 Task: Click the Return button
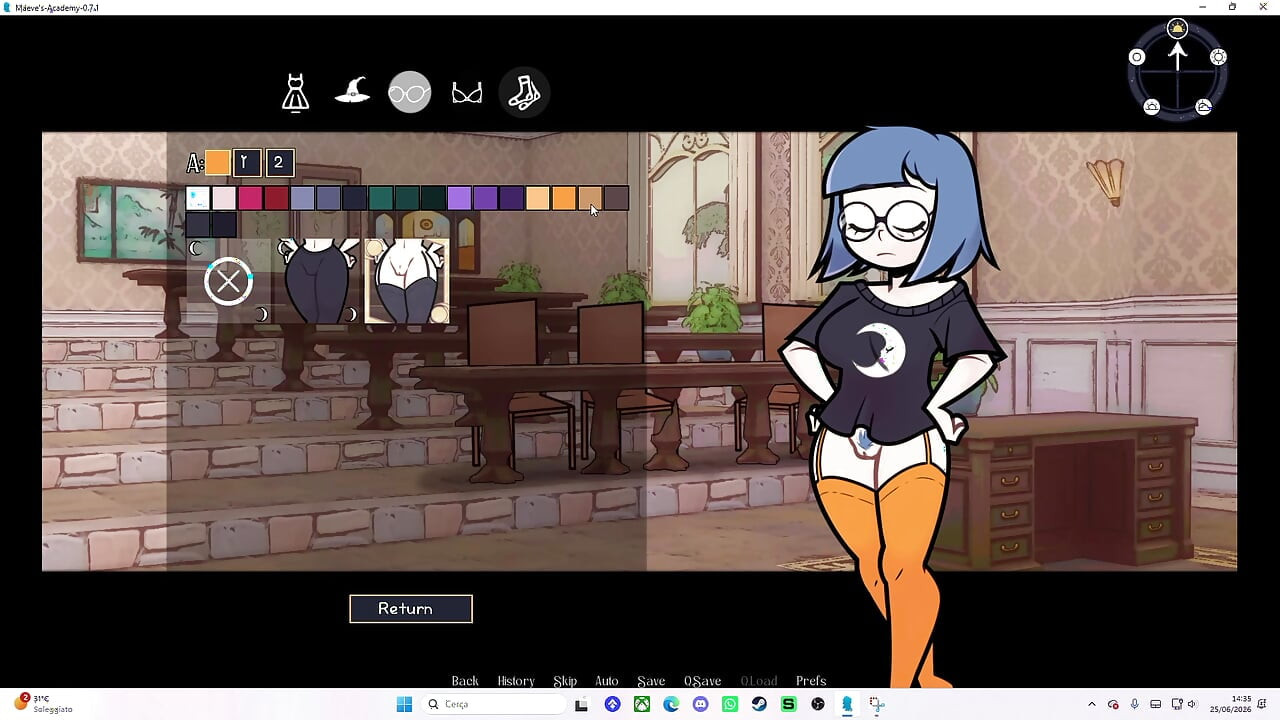[411, 608]
